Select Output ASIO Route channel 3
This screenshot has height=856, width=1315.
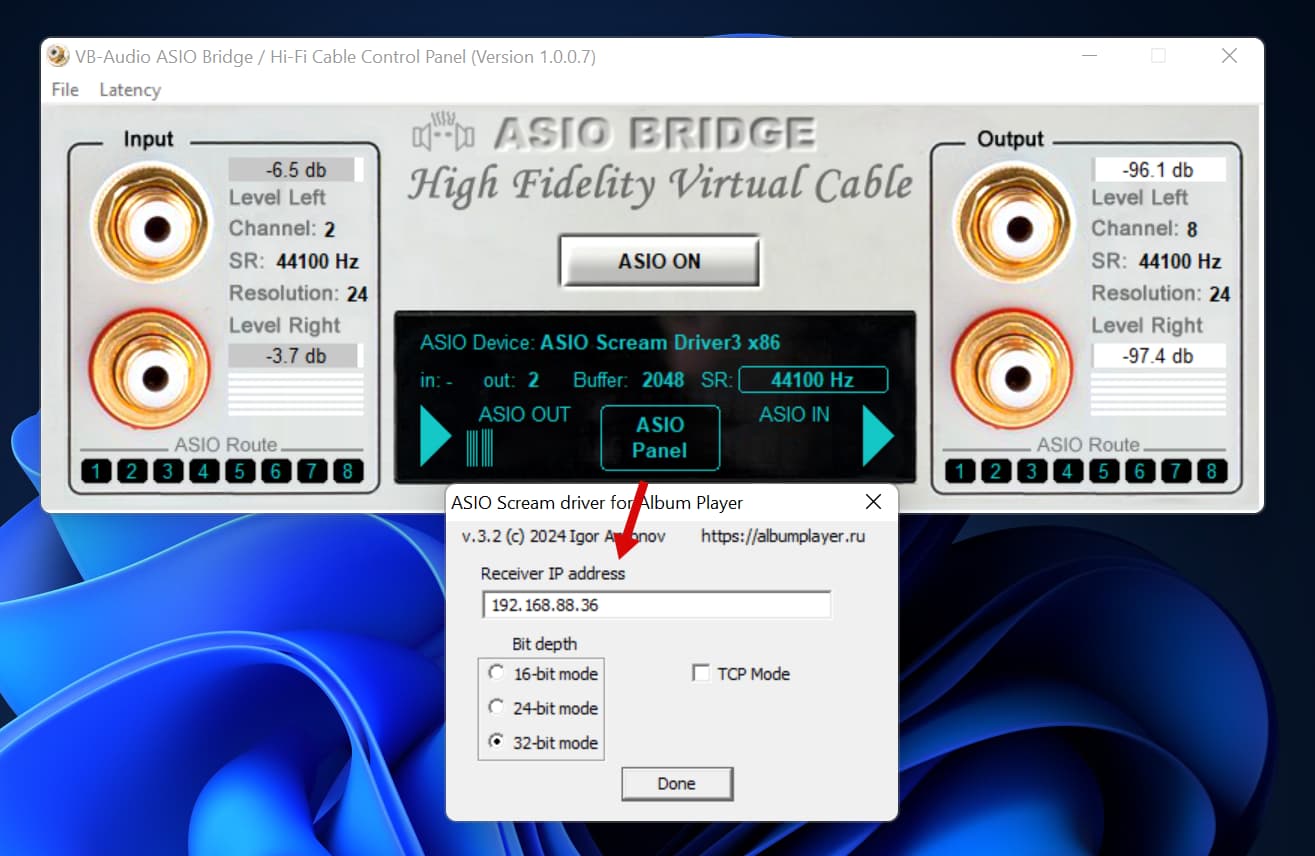pos(1031,471)
